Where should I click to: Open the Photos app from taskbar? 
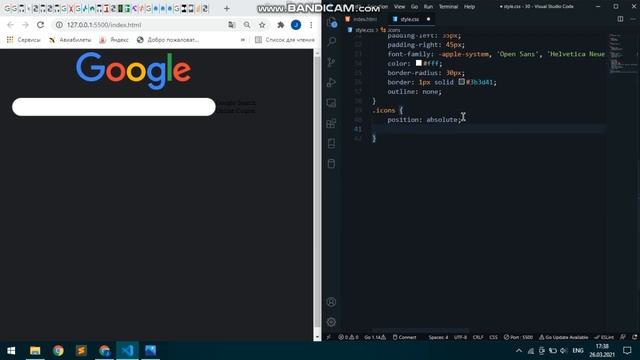coord(151,351)
